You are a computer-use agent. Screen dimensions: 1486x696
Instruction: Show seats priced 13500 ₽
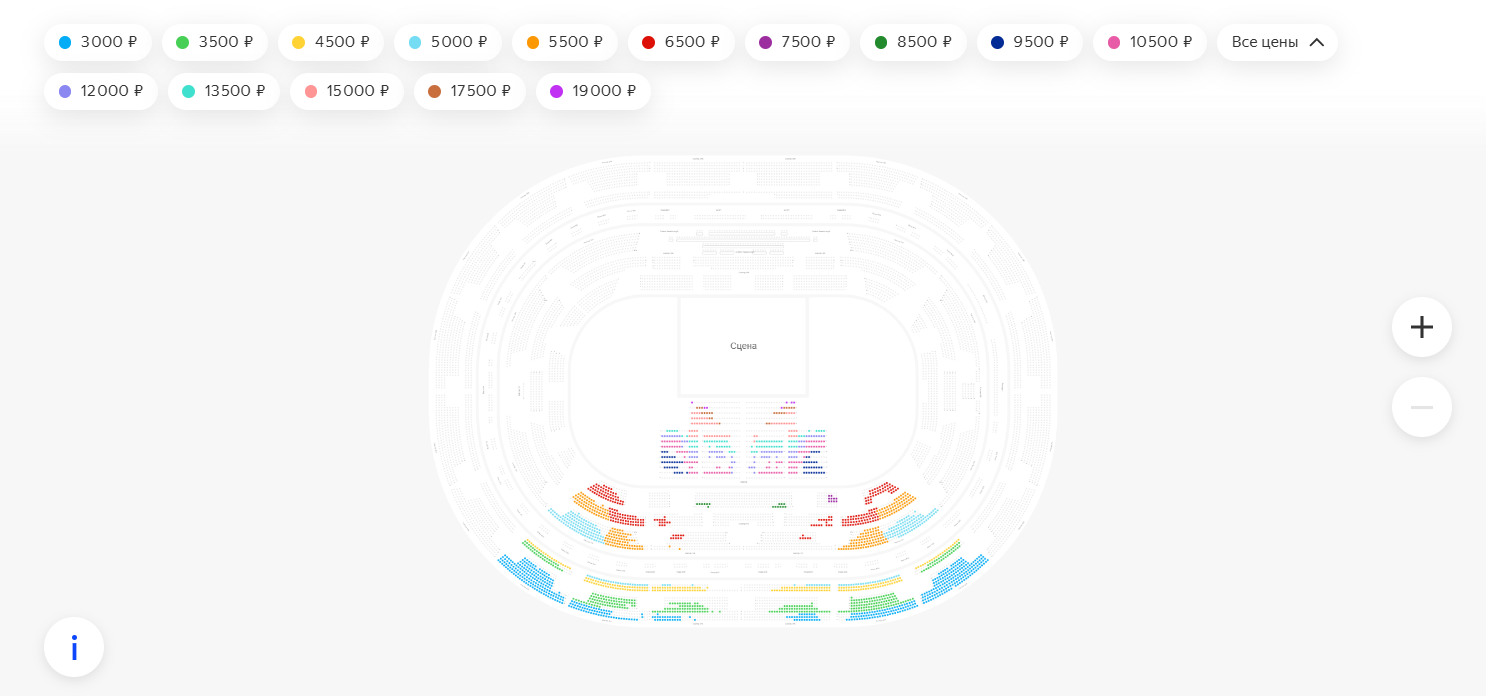224,91
